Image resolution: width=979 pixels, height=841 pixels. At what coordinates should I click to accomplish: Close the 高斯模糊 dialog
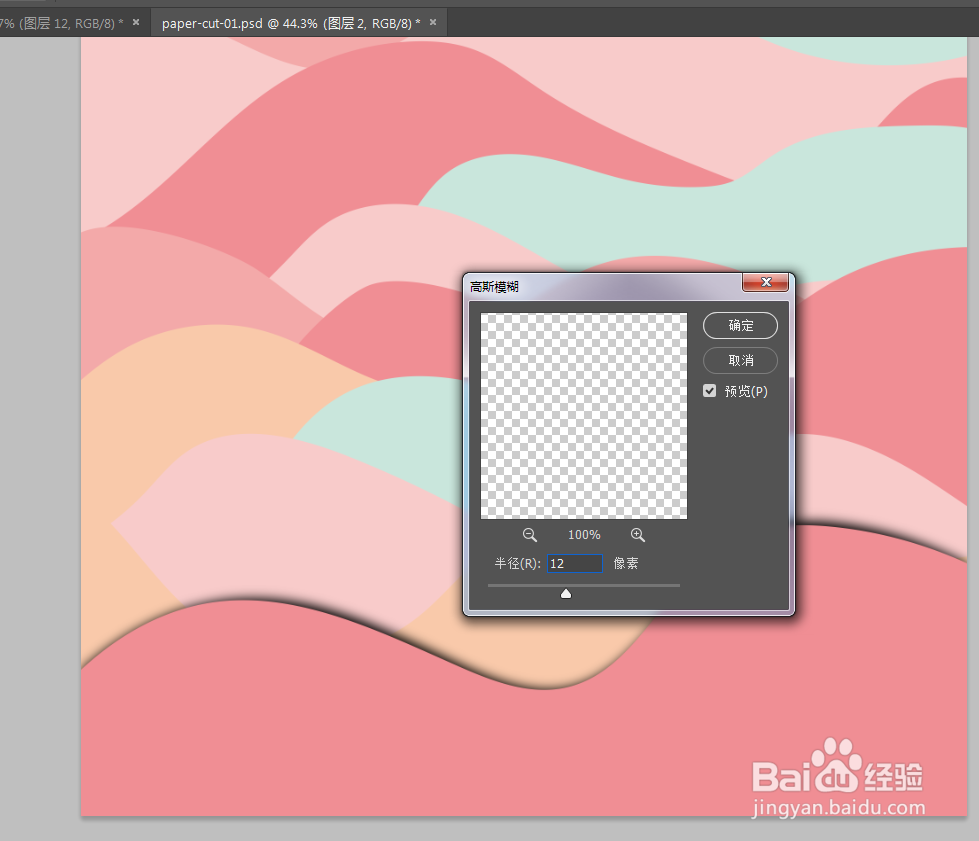765,282
